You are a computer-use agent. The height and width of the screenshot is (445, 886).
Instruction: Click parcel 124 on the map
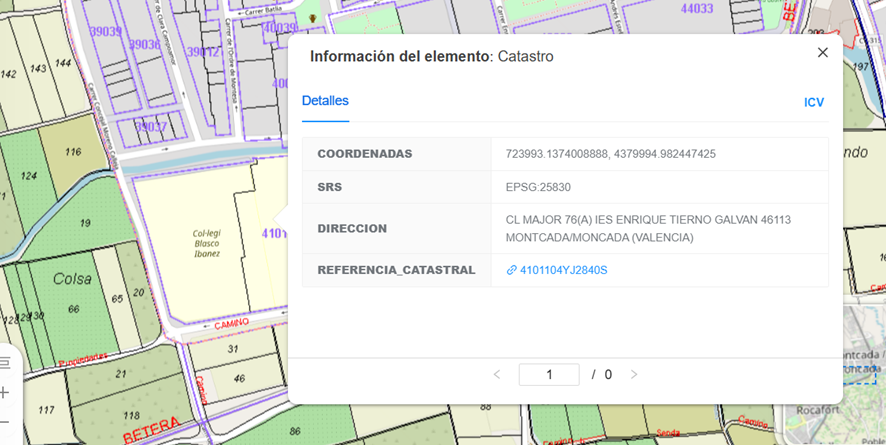[29, 176]
